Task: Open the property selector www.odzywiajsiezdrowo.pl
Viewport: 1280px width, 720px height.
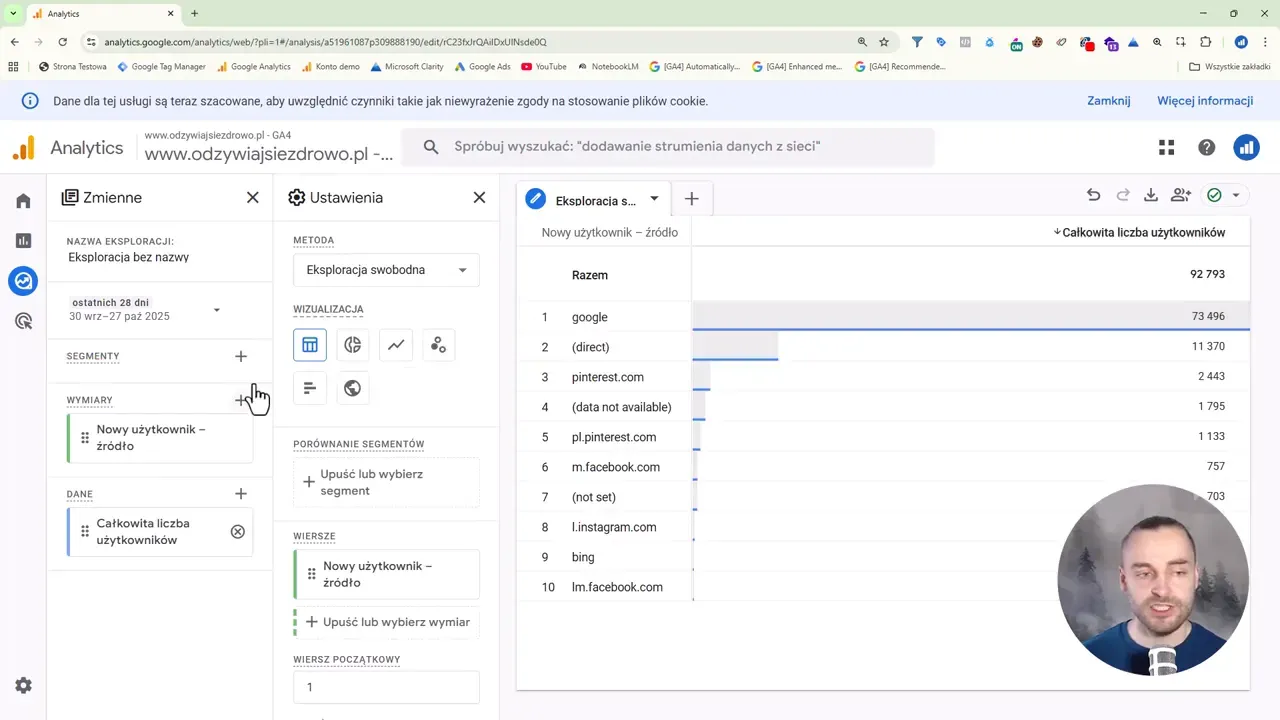Action: tap(270, 148)
